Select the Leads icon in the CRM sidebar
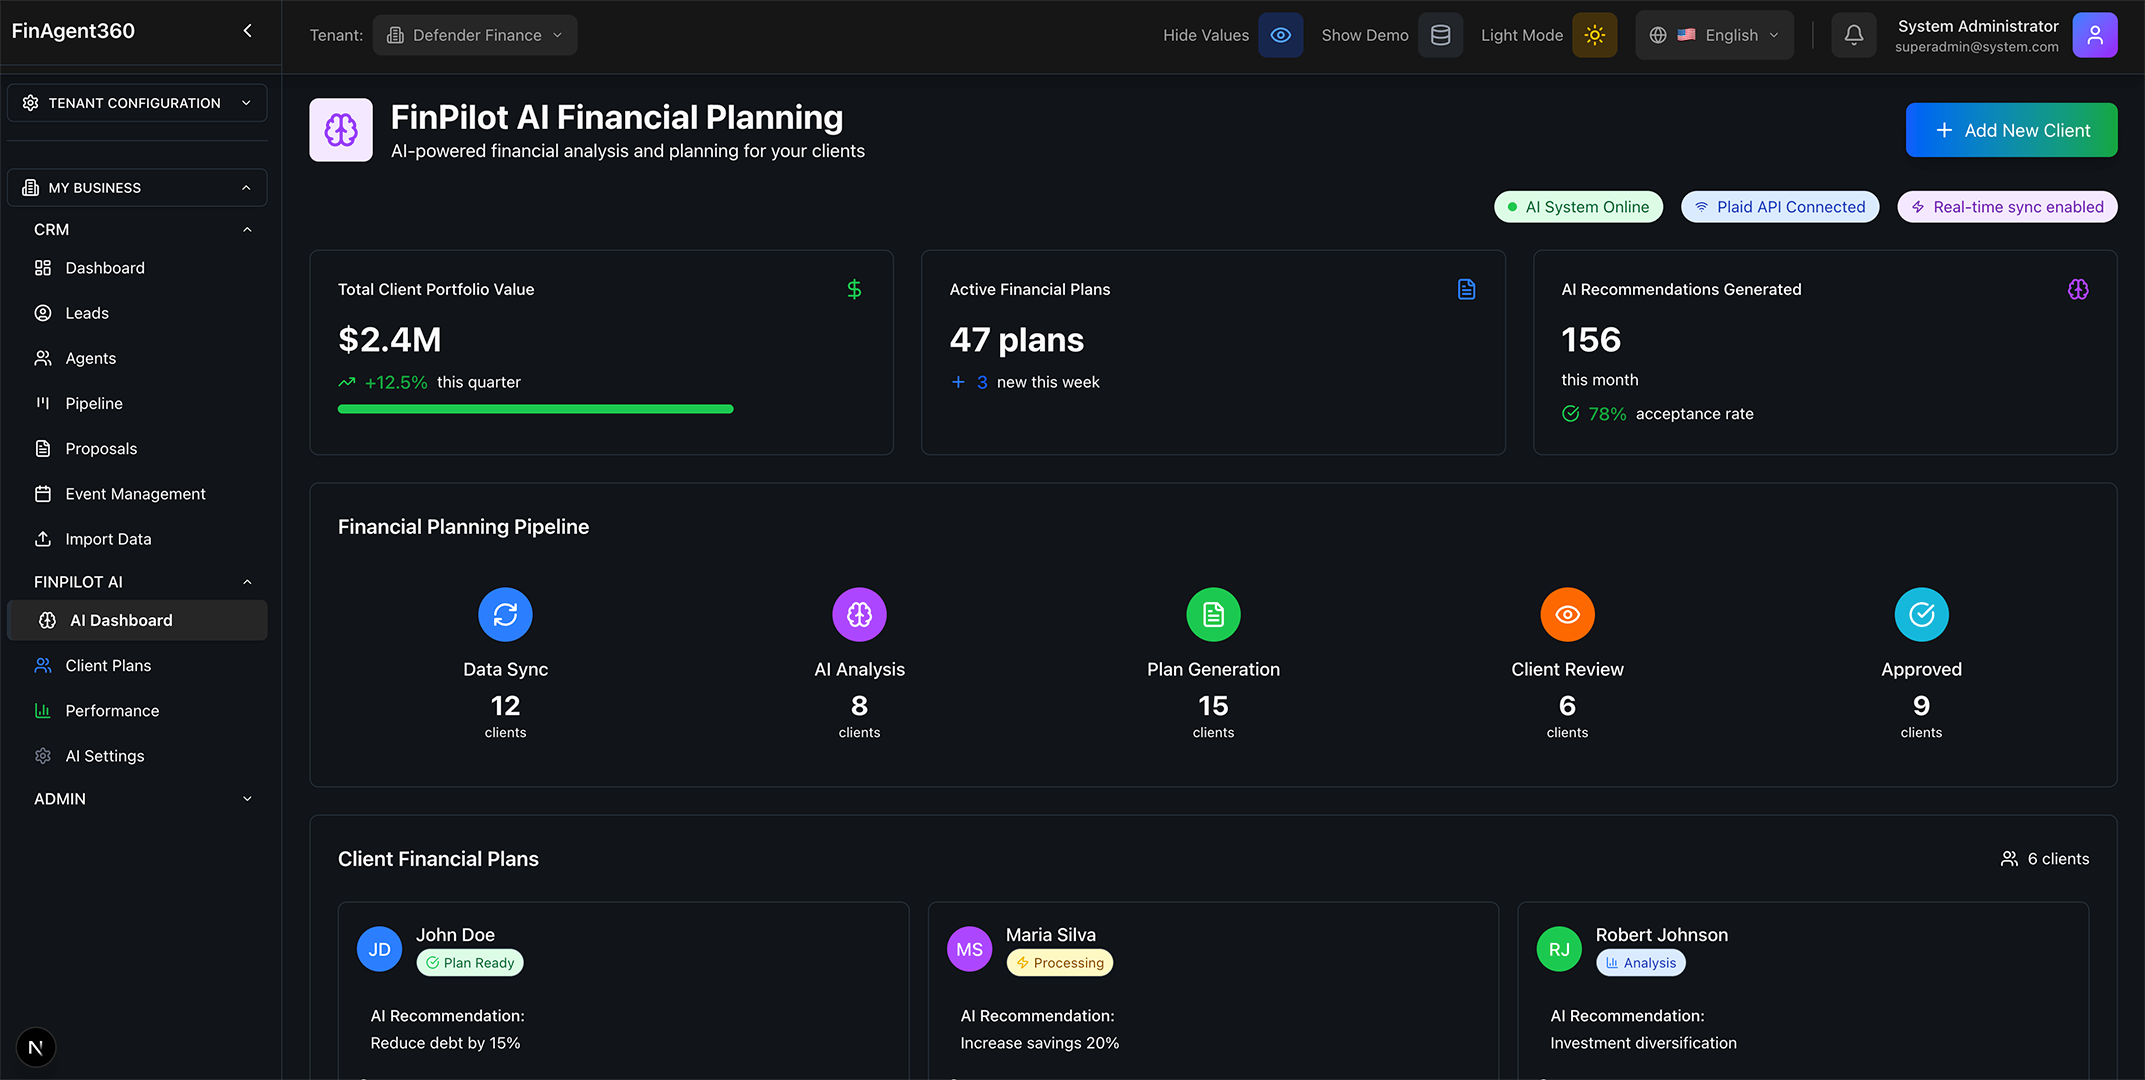Viewport: 2145px width, 1080px height. point(43,312)
